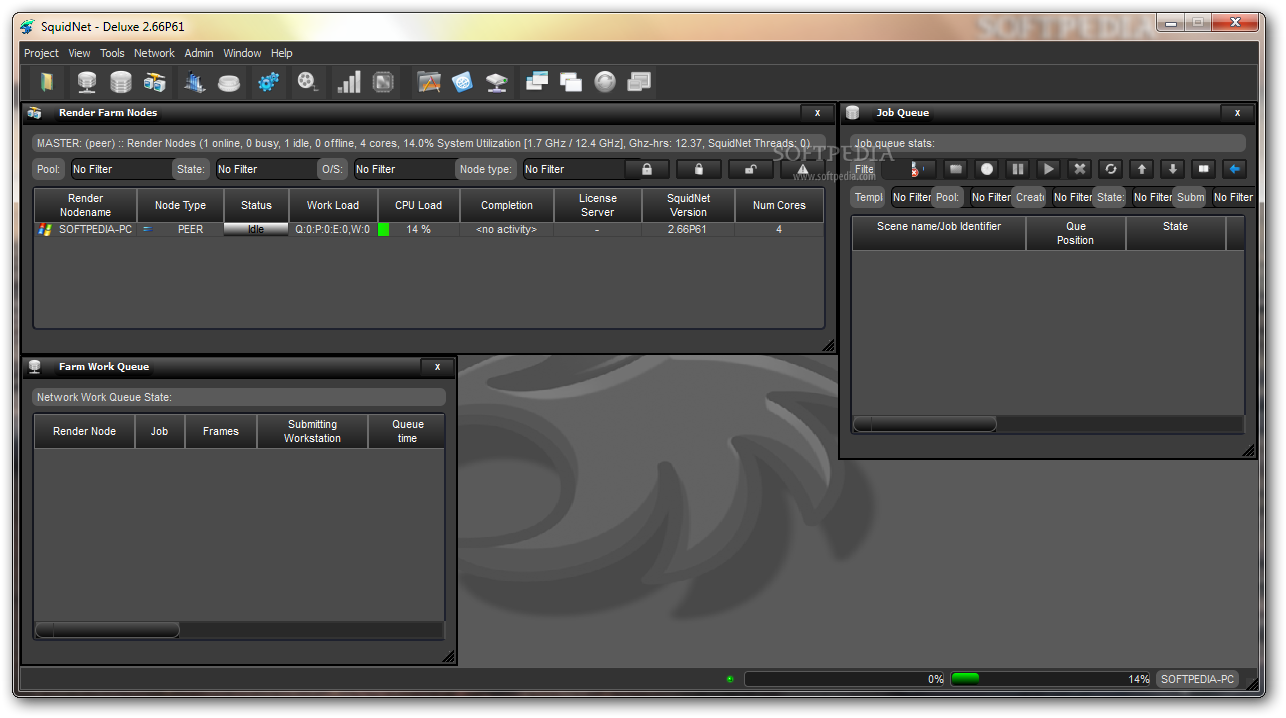Click the gray overlapping windows toolbar icon
Viewport: 1286px width, 718px height.
point(639,82)
